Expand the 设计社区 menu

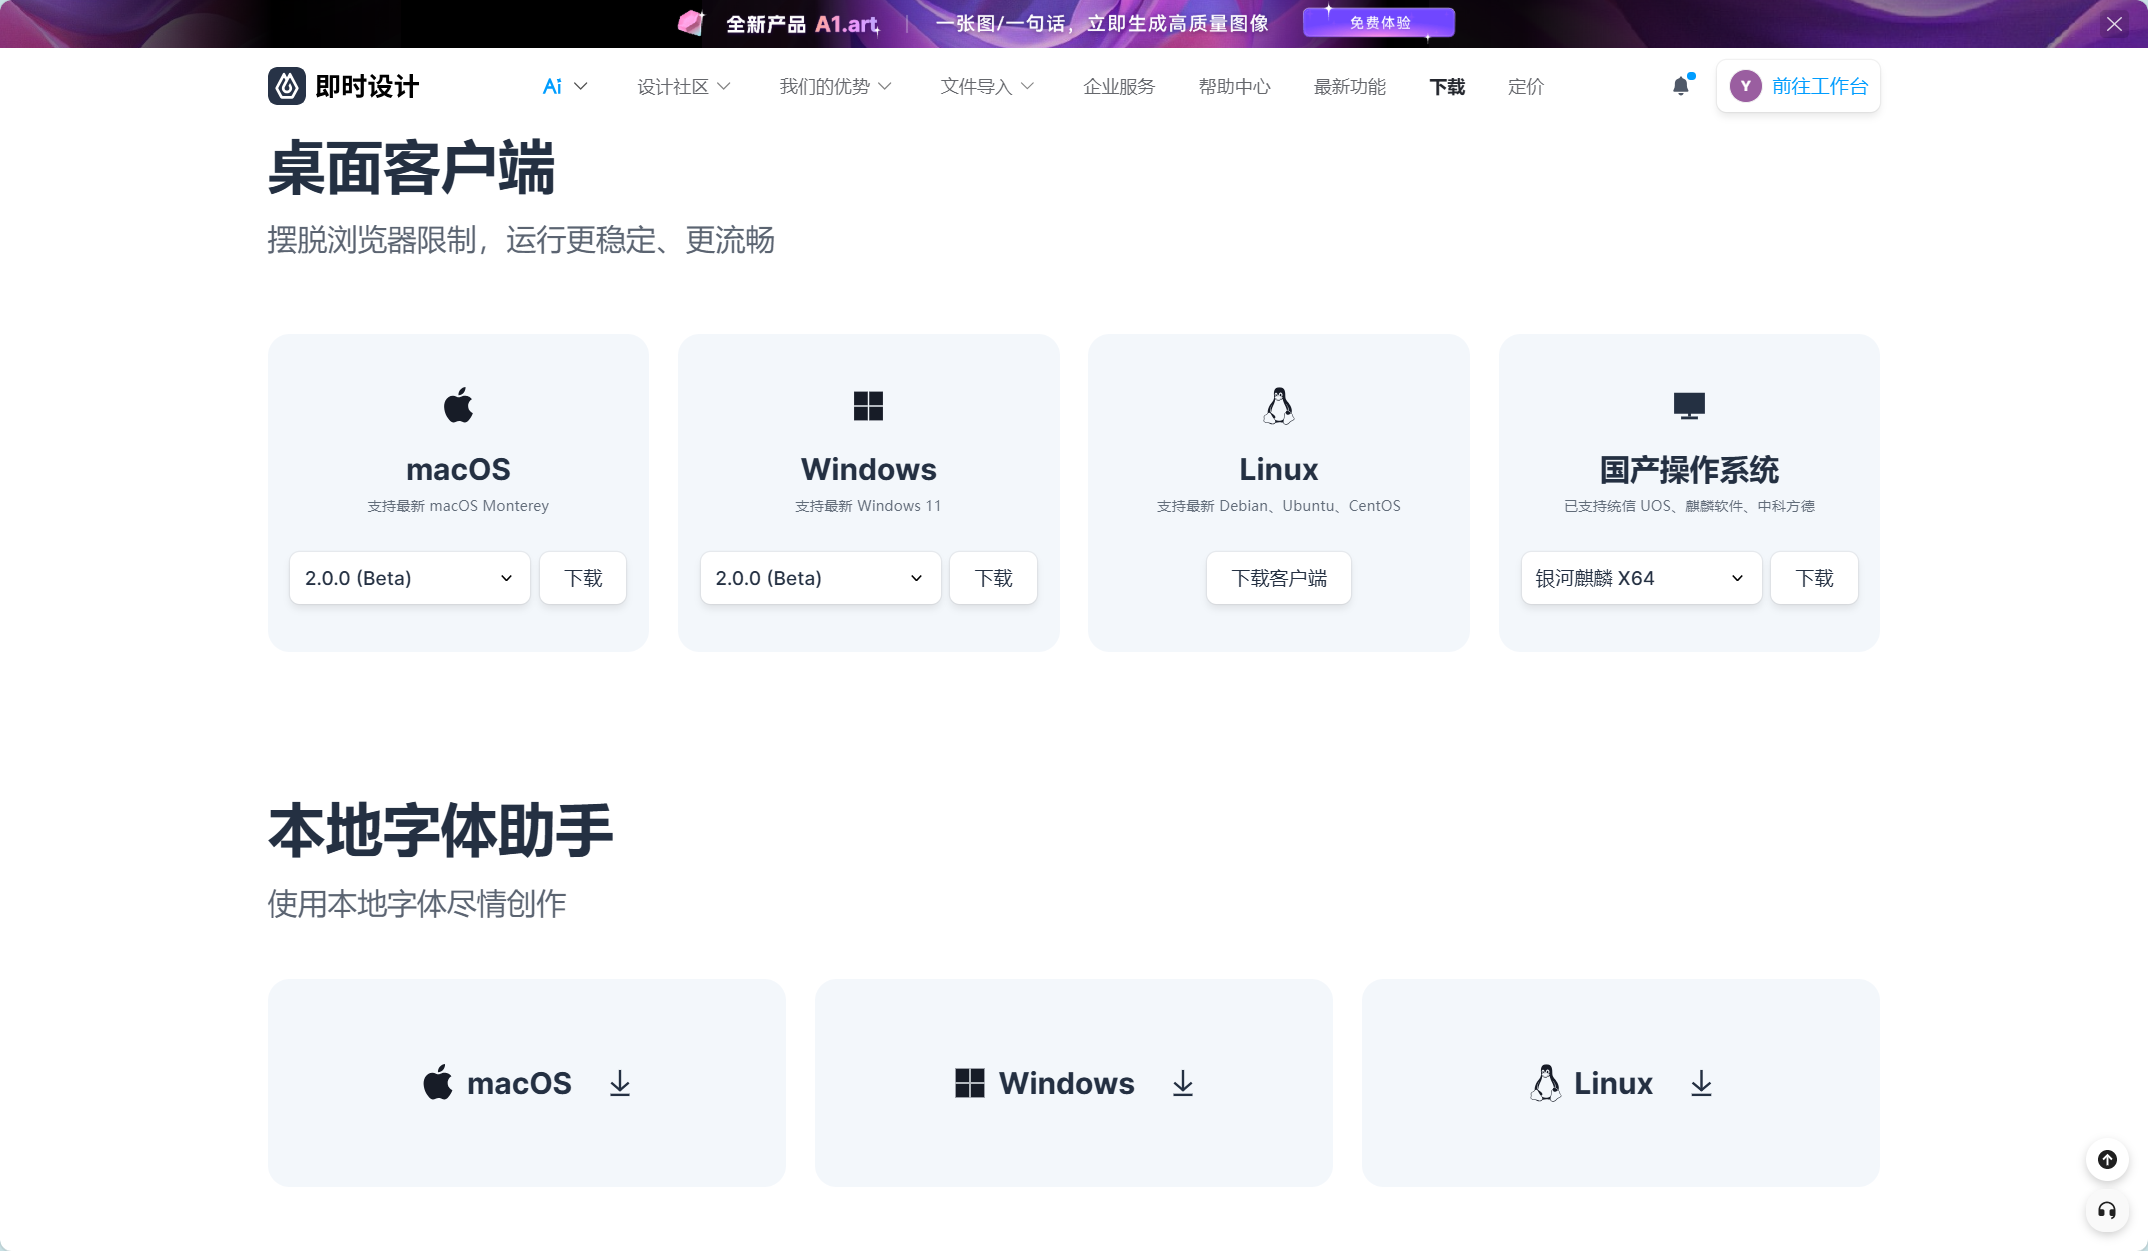684,86
